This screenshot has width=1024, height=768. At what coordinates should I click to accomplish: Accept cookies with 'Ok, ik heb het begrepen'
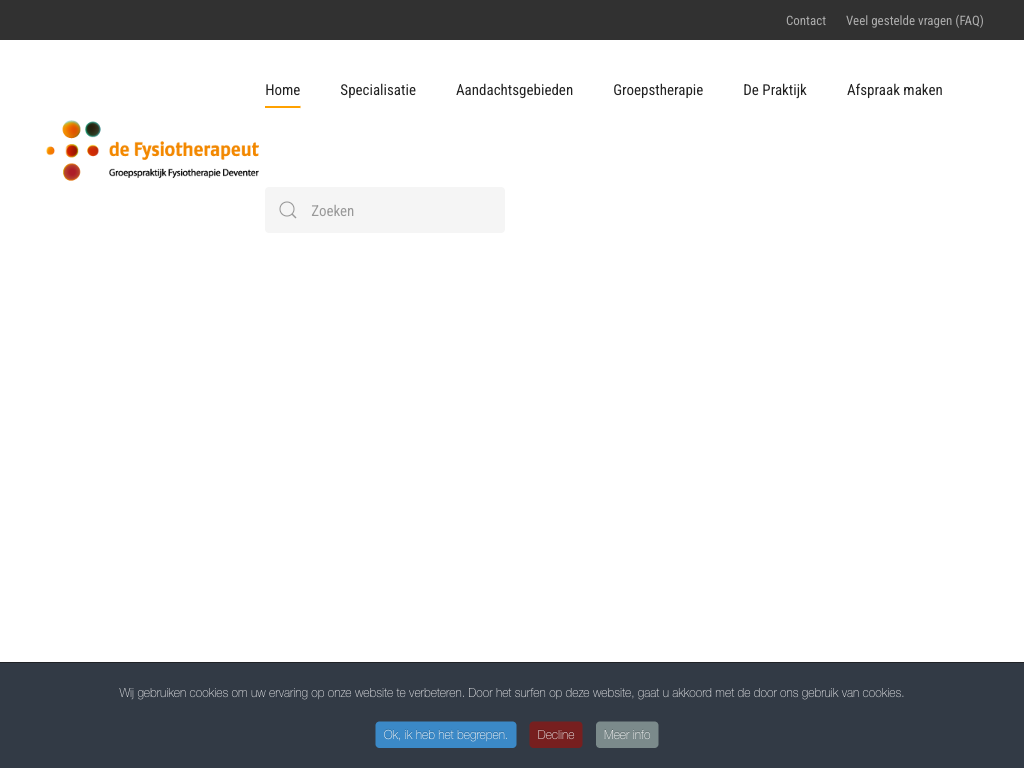pos(446,735)
